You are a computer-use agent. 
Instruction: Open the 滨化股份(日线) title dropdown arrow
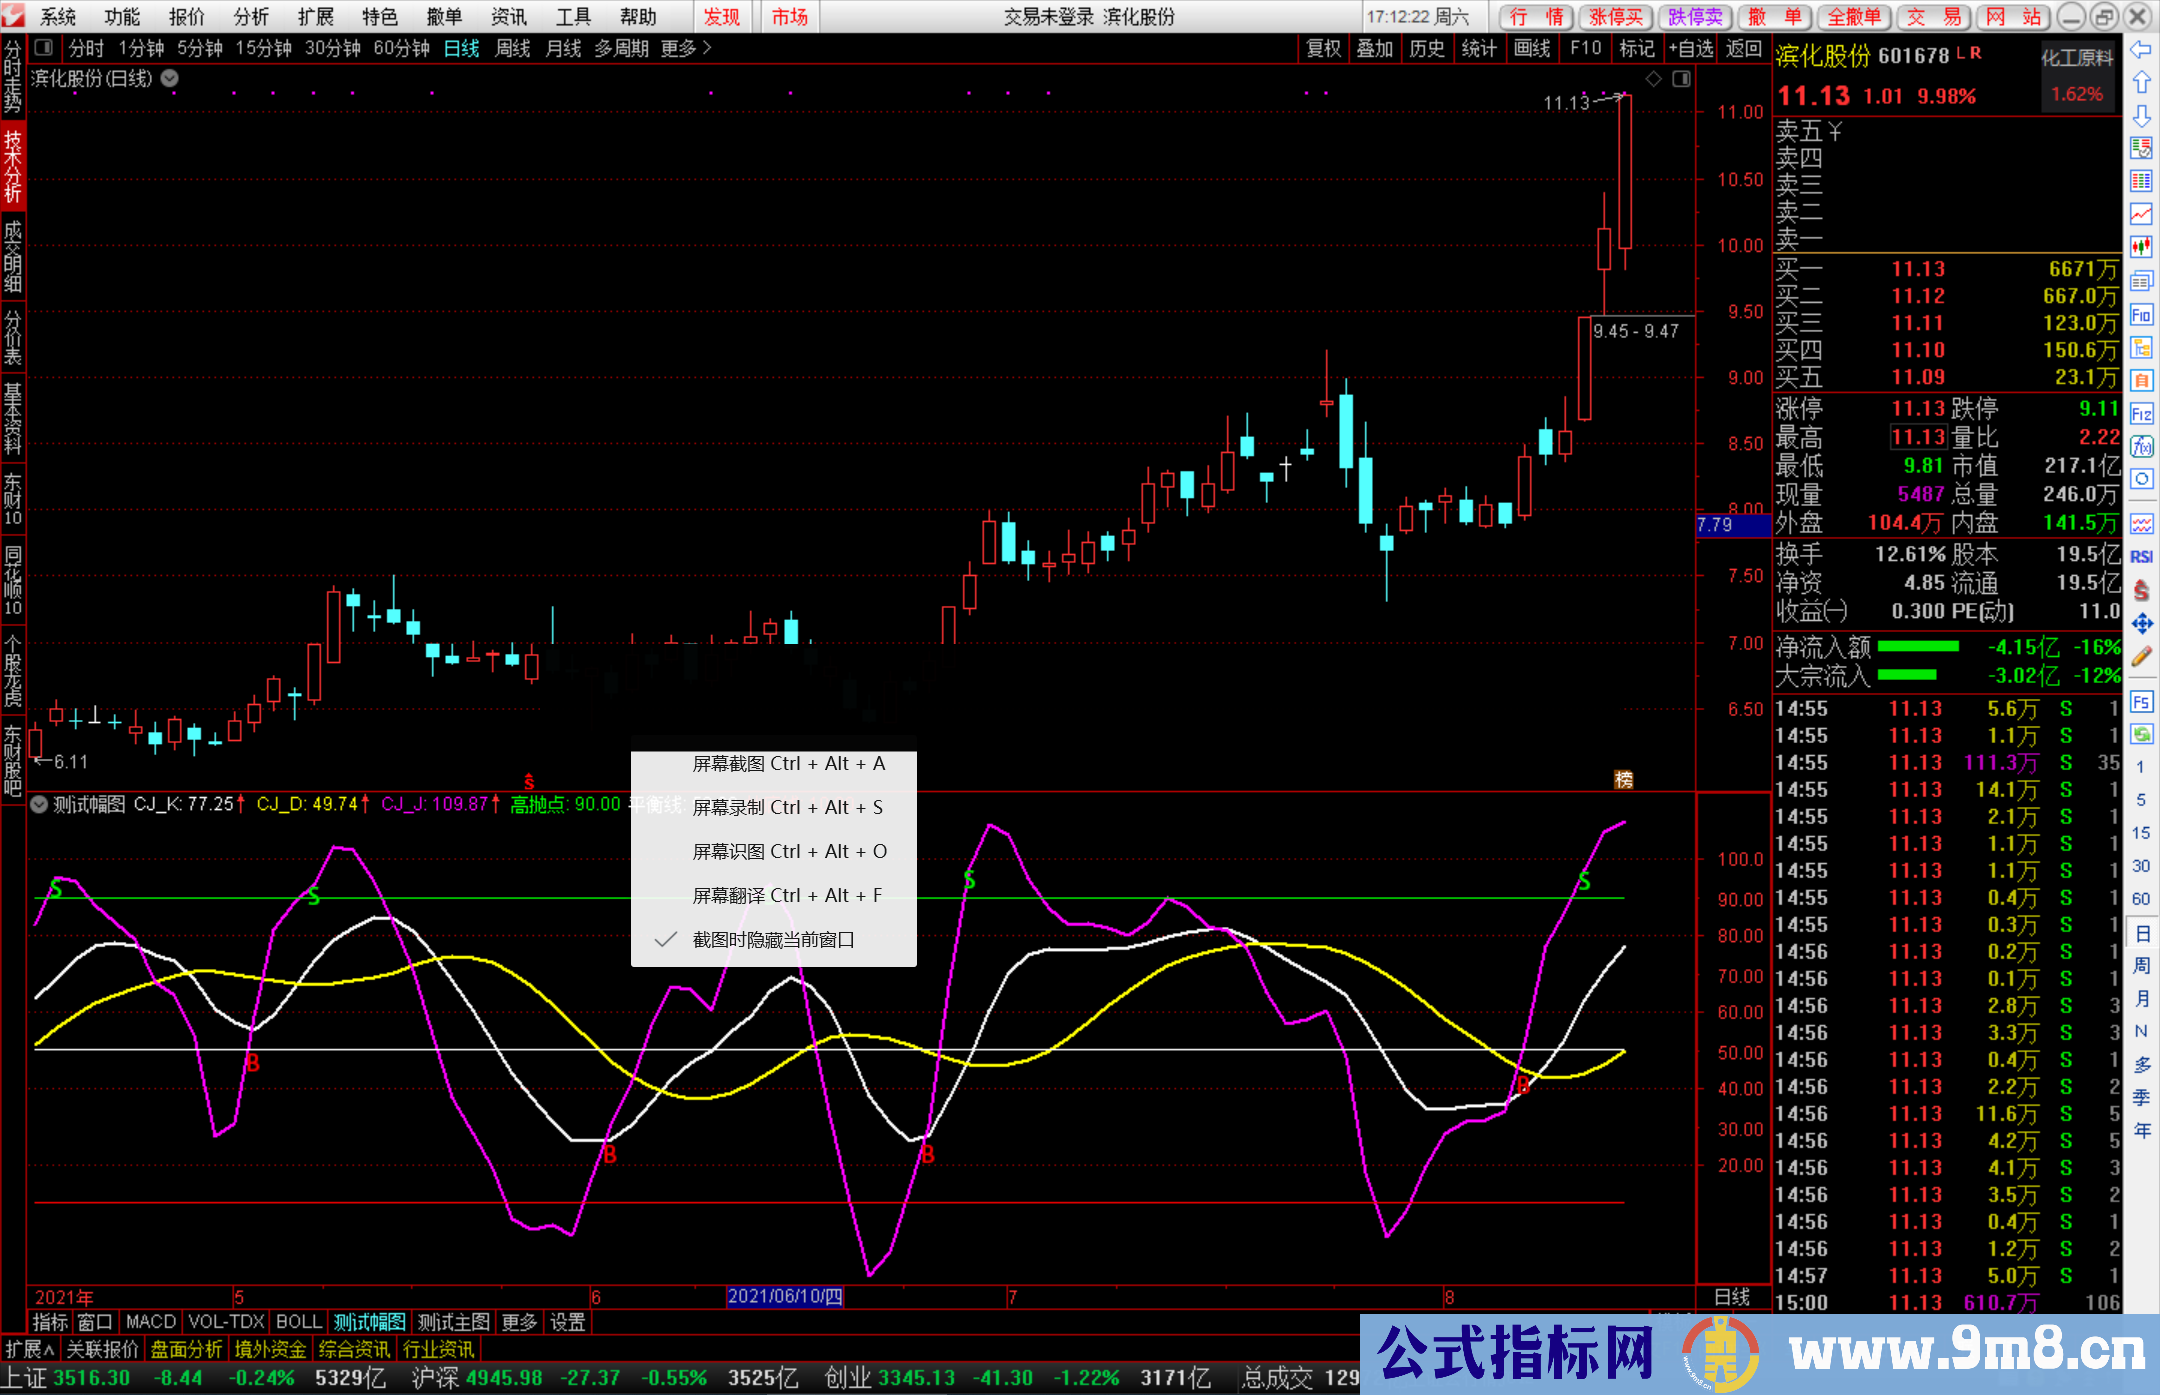[170, 79]
